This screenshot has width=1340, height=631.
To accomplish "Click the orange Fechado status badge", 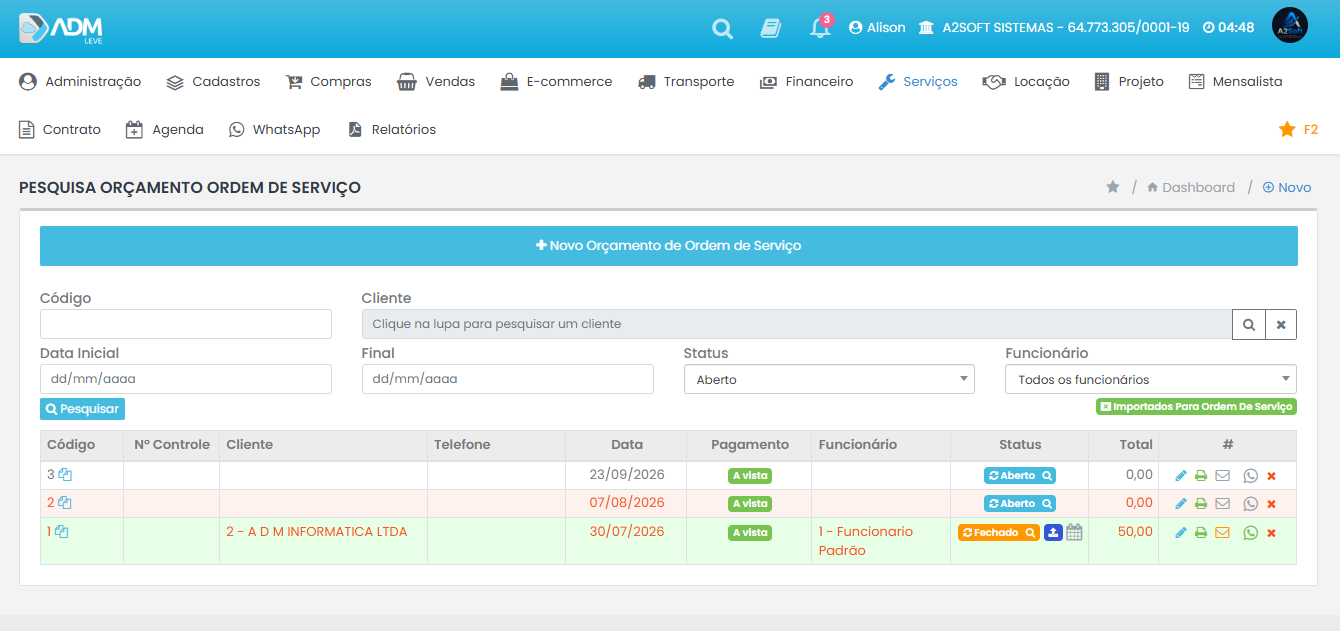I will 999,533.
